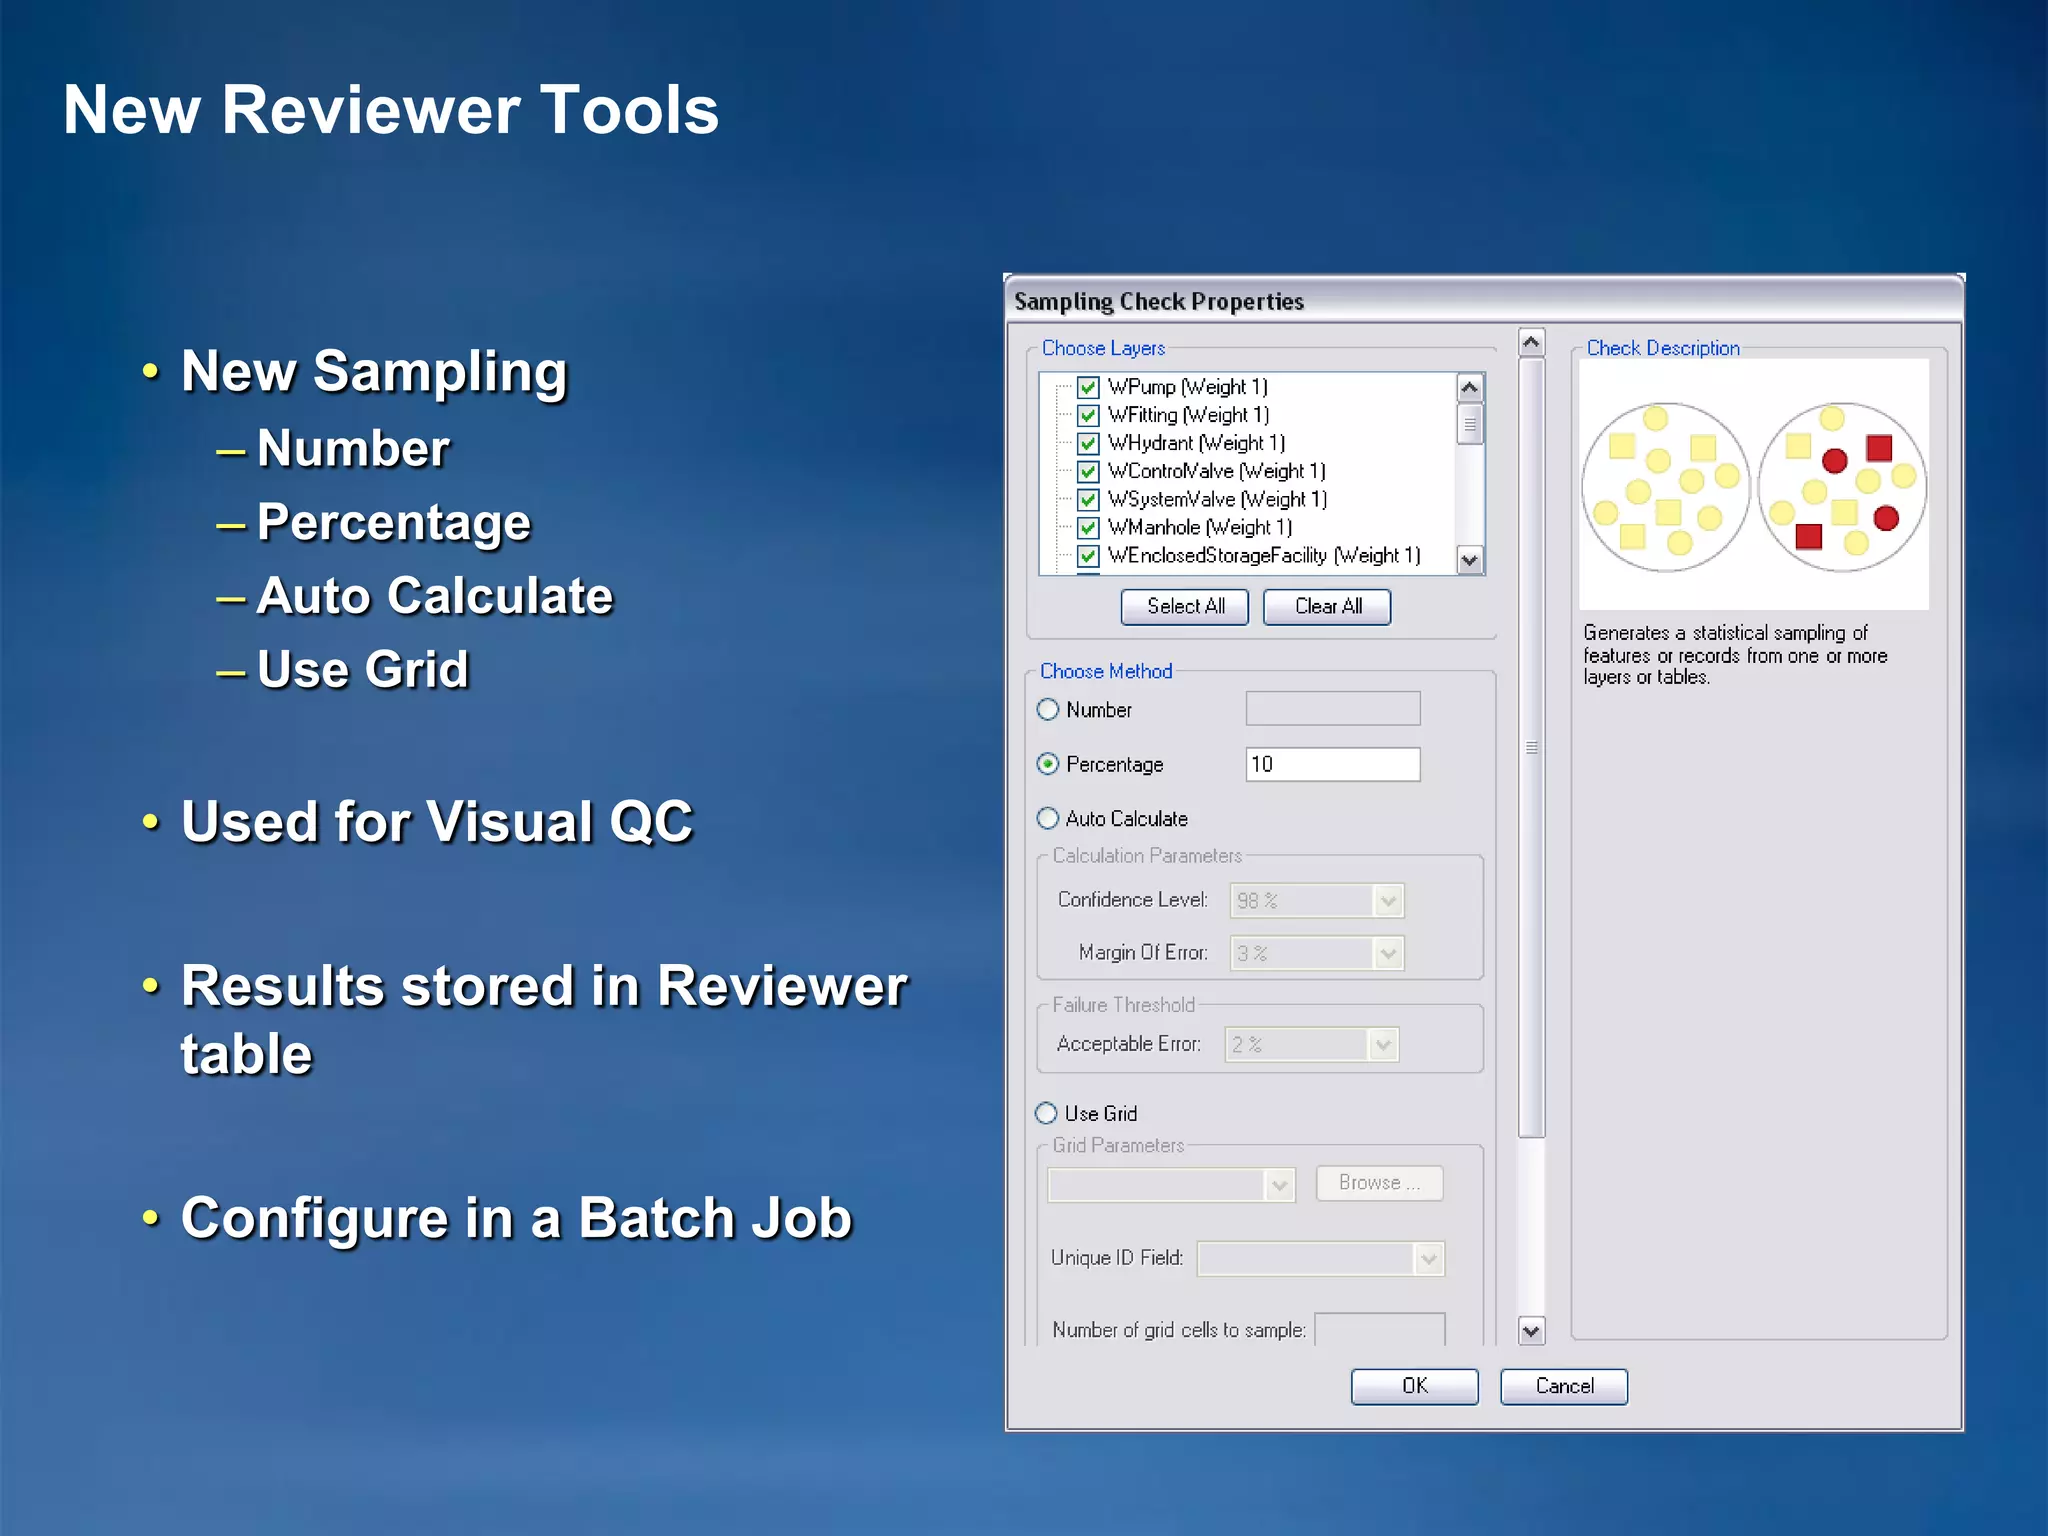Click the main panel vertical scrollbar thumb
This screenshot has width=2048, height=1536.
[1531, 747]
